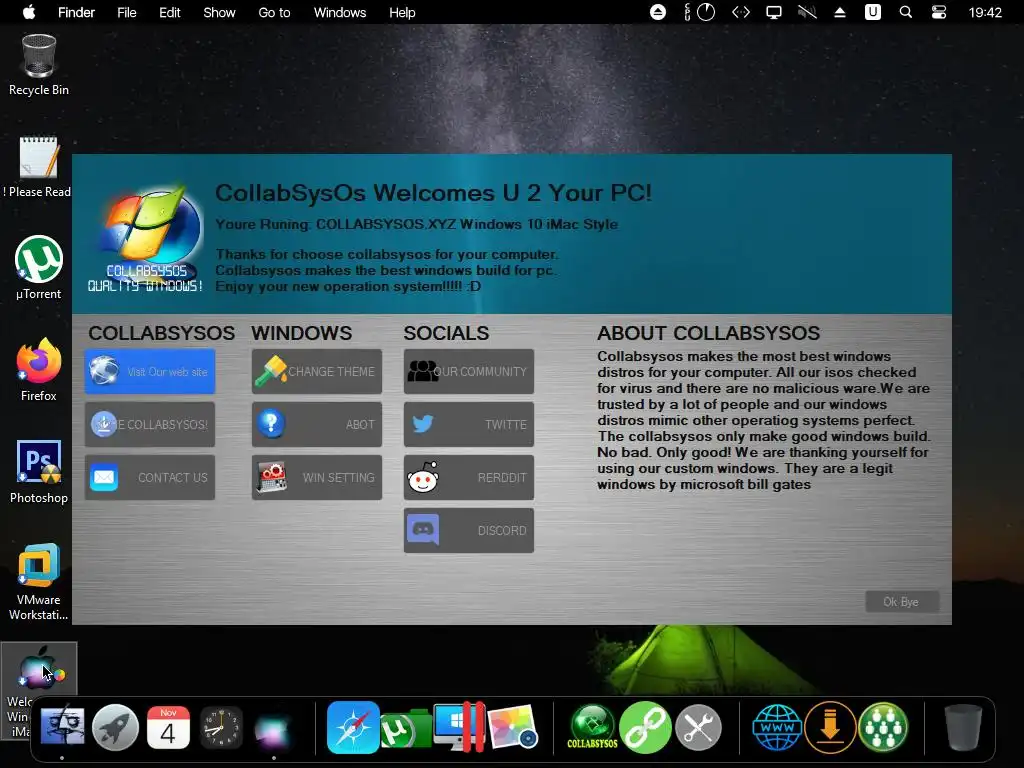Open the Edit menu
This screenshot has height=768, width=1024.
click(170, 12)
